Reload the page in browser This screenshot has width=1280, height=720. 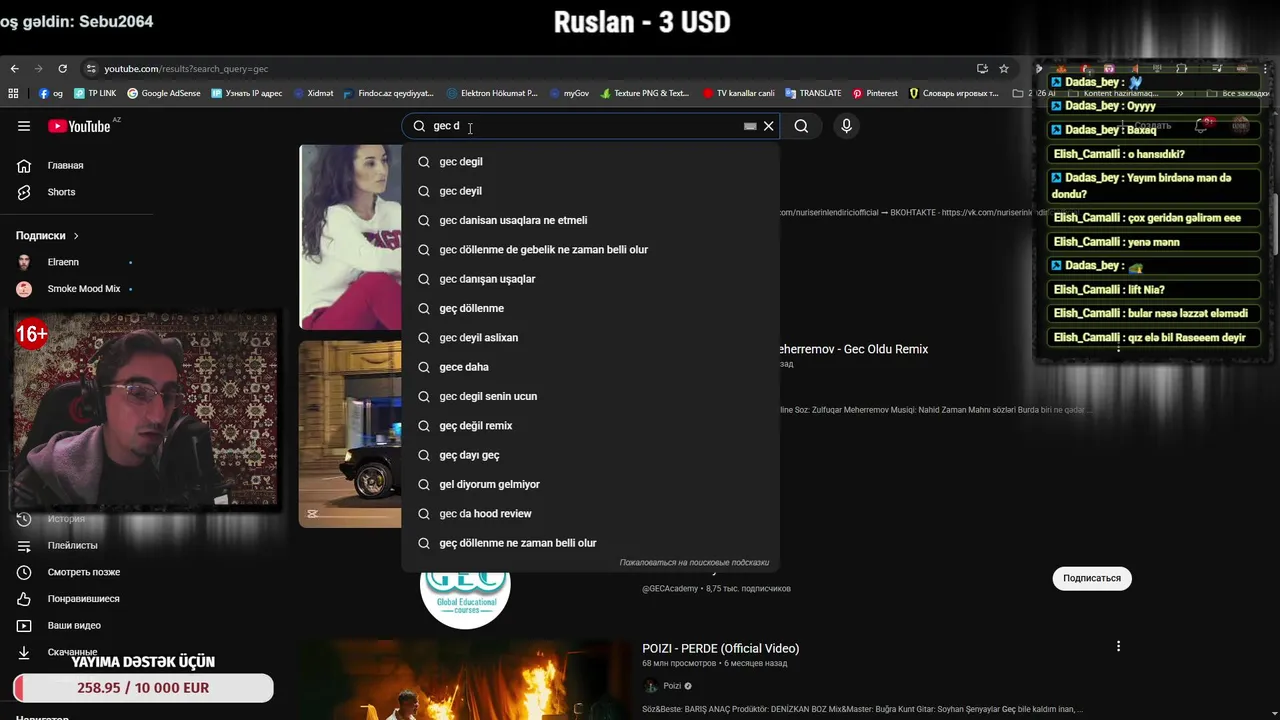[62, 69]
